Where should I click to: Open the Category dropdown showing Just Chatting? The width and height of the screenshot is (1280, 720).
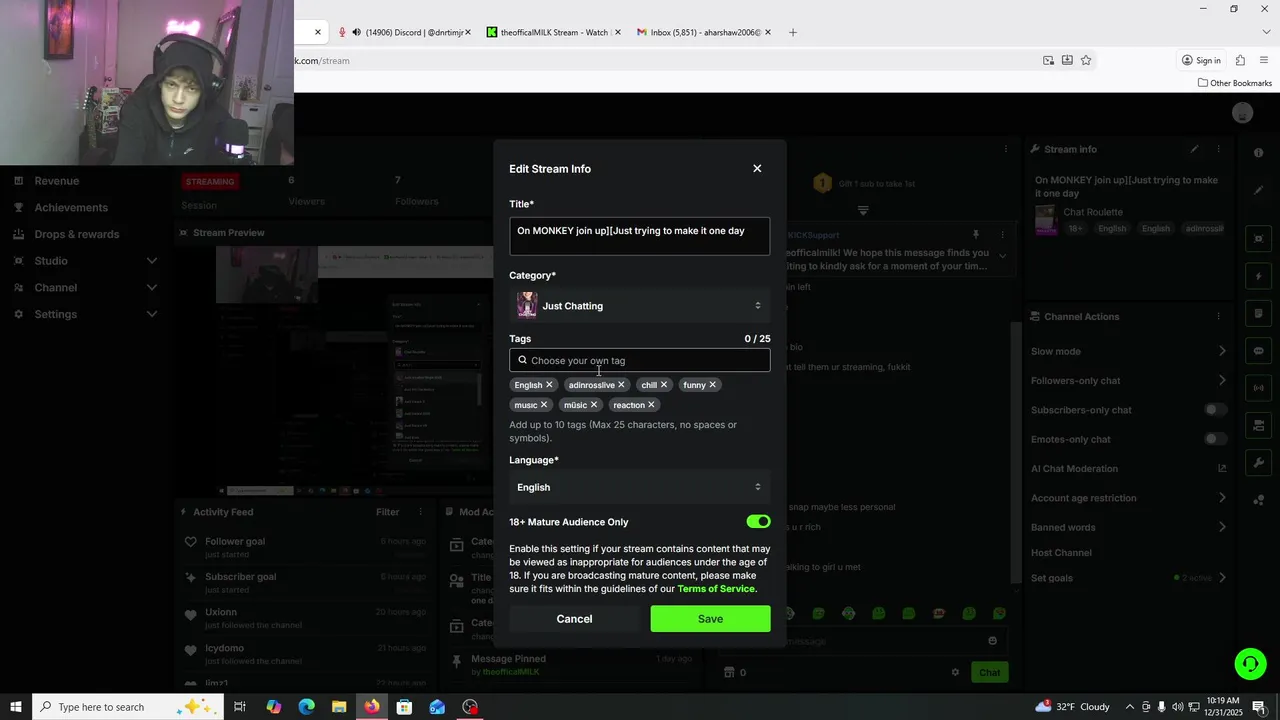click(x=640, y=306)
